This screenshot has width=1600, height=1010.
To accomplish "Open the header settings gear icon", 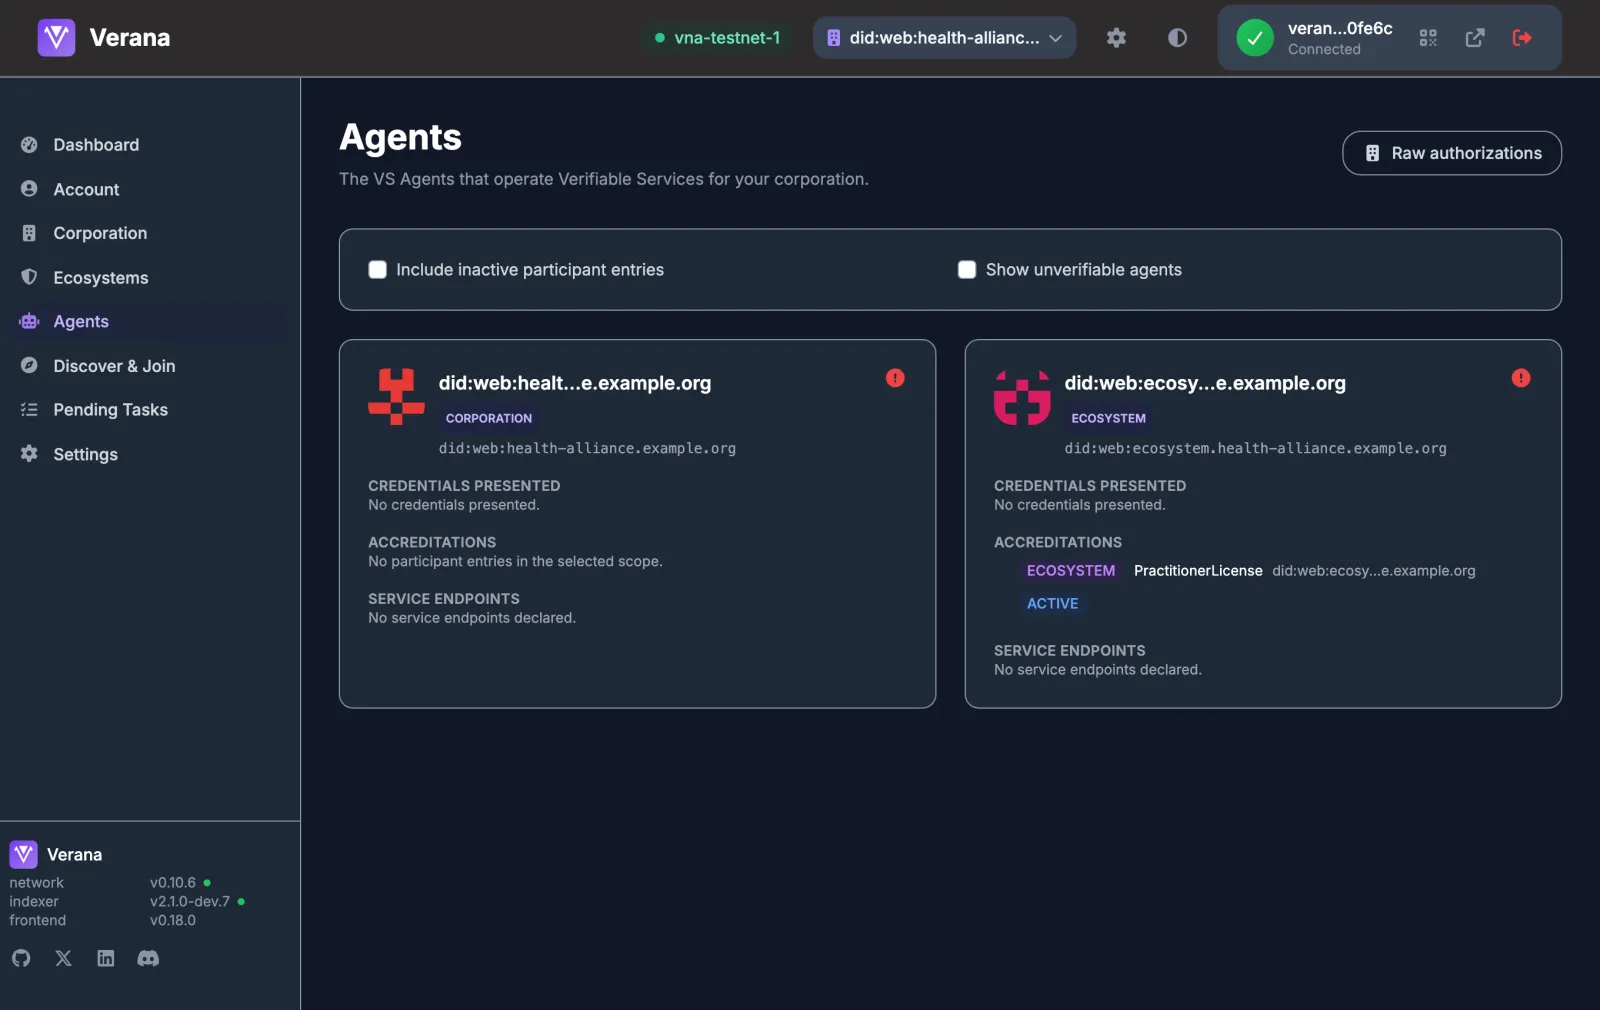I will [x=1116, y=38].
